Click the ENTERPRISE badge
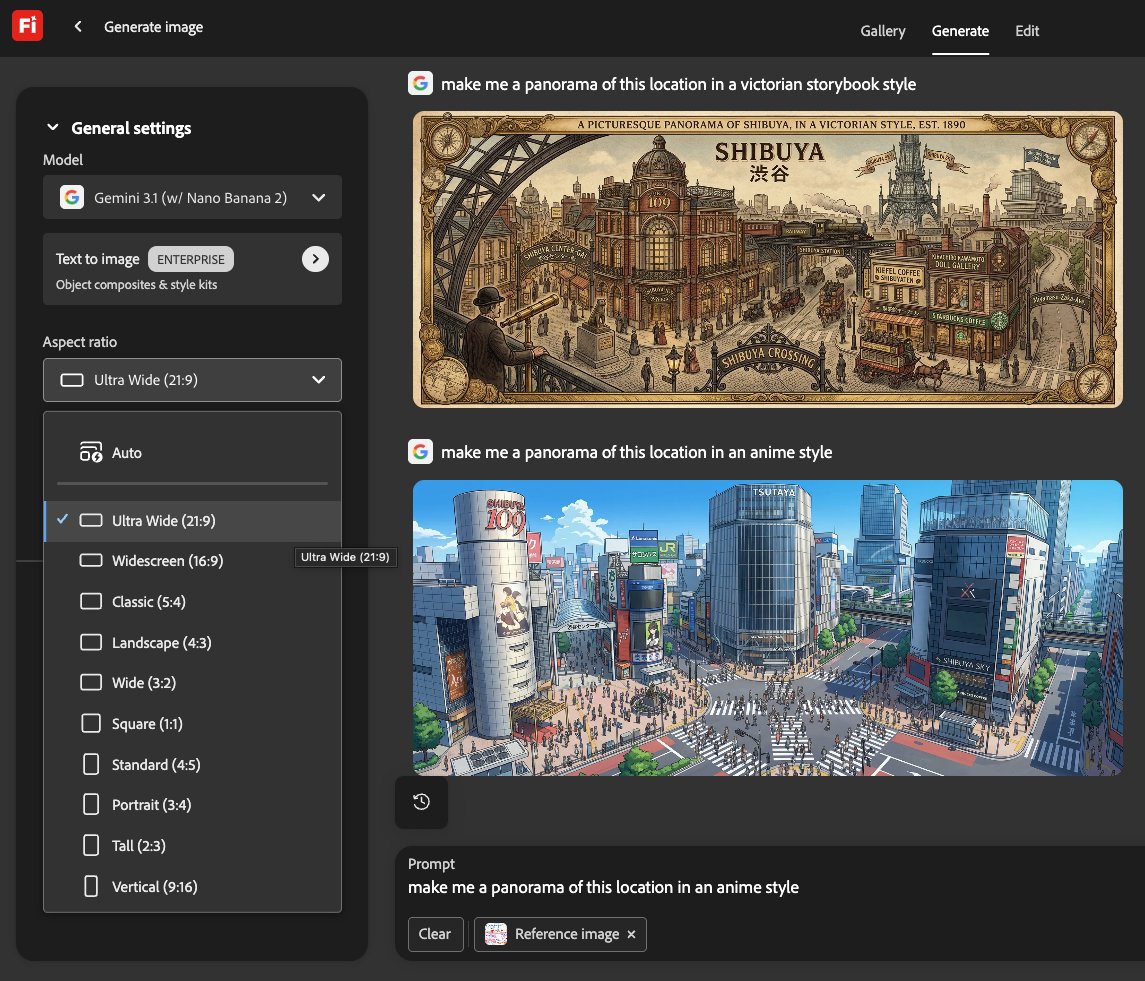This screenshot has width=1145, height=981. (x=191, y=259)
